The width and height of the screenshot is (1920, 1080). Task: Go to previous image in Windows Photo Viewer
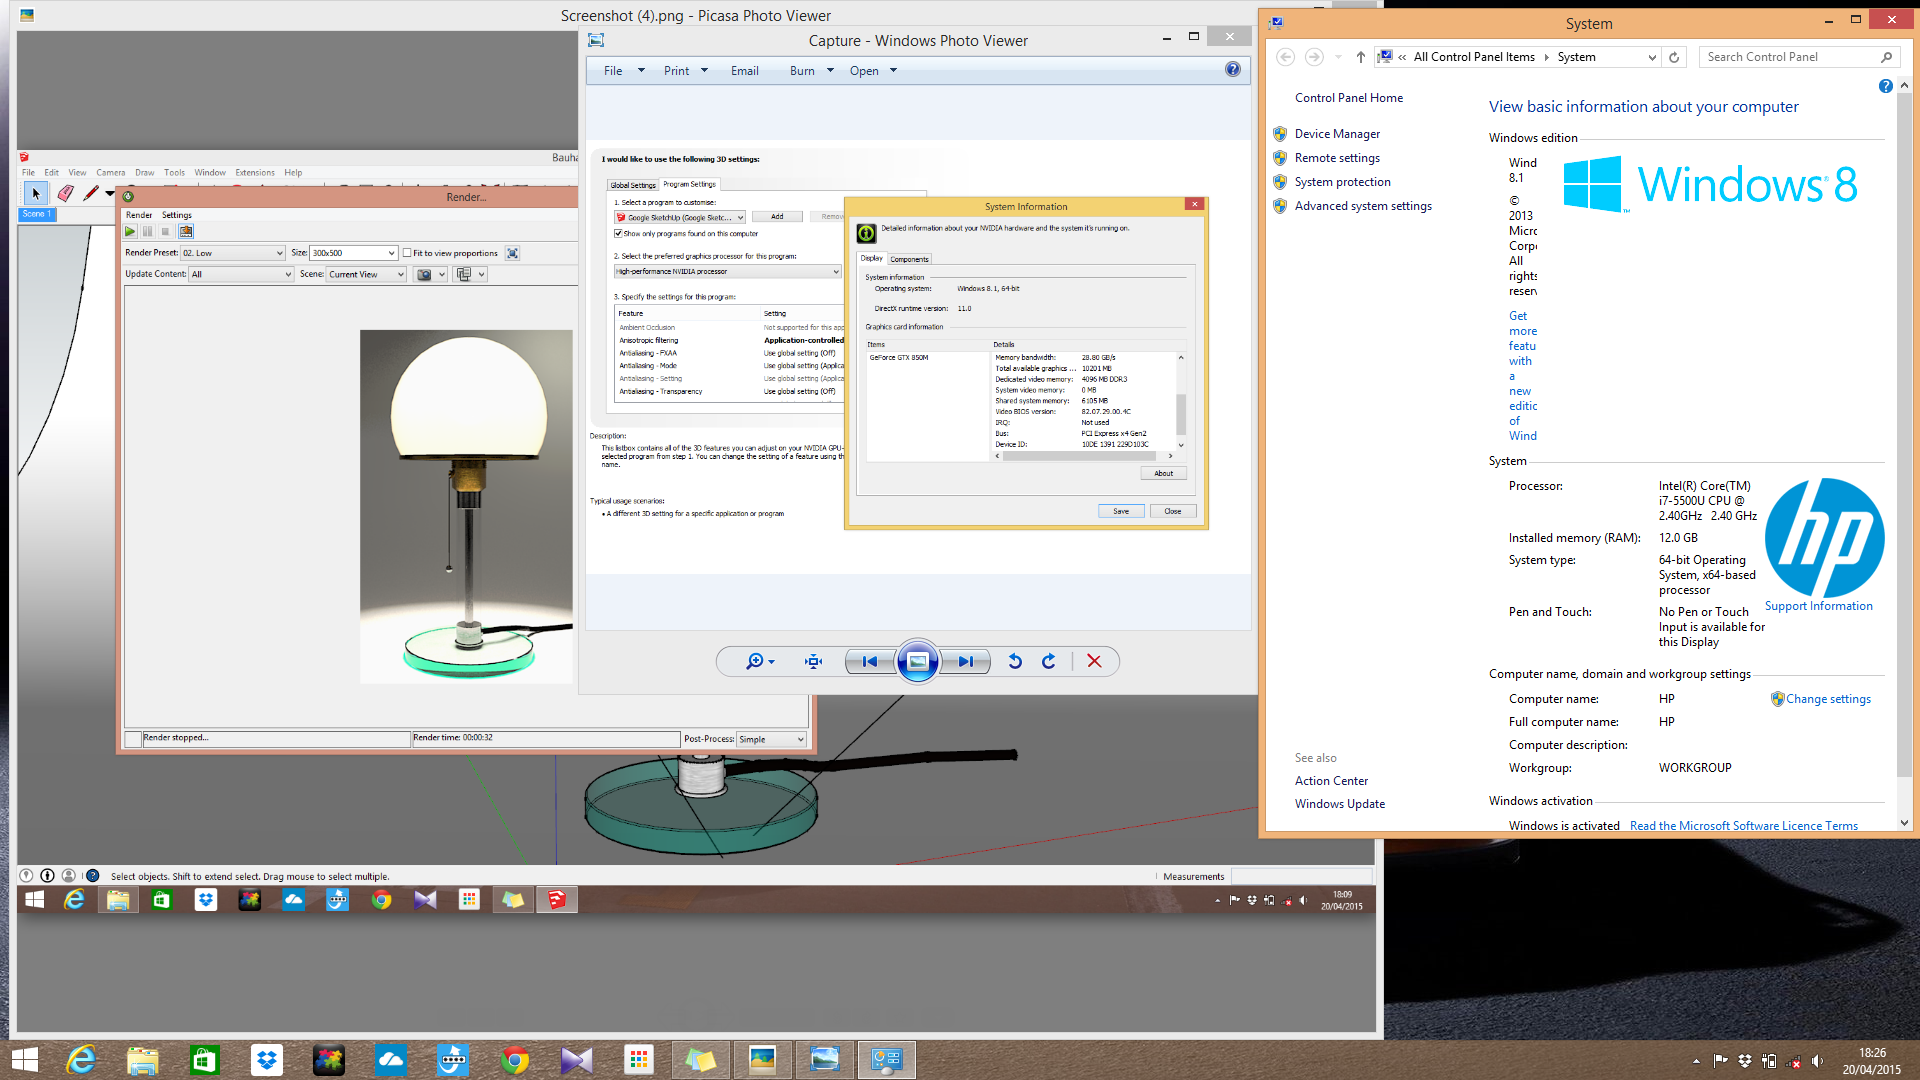click(x=869, y=661)
